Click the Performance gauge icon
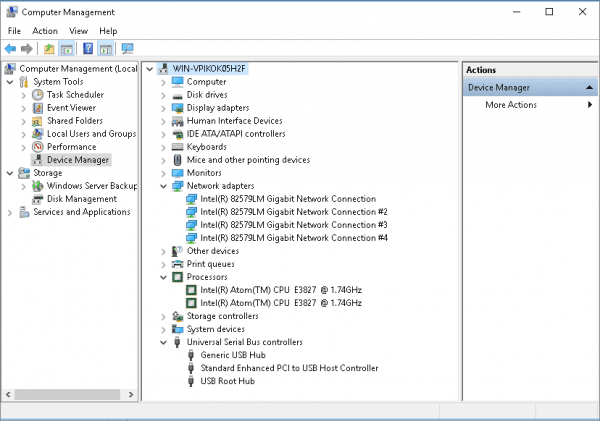Image resolution: width=600 pixels, height=421 pixels. coord(38,147)
